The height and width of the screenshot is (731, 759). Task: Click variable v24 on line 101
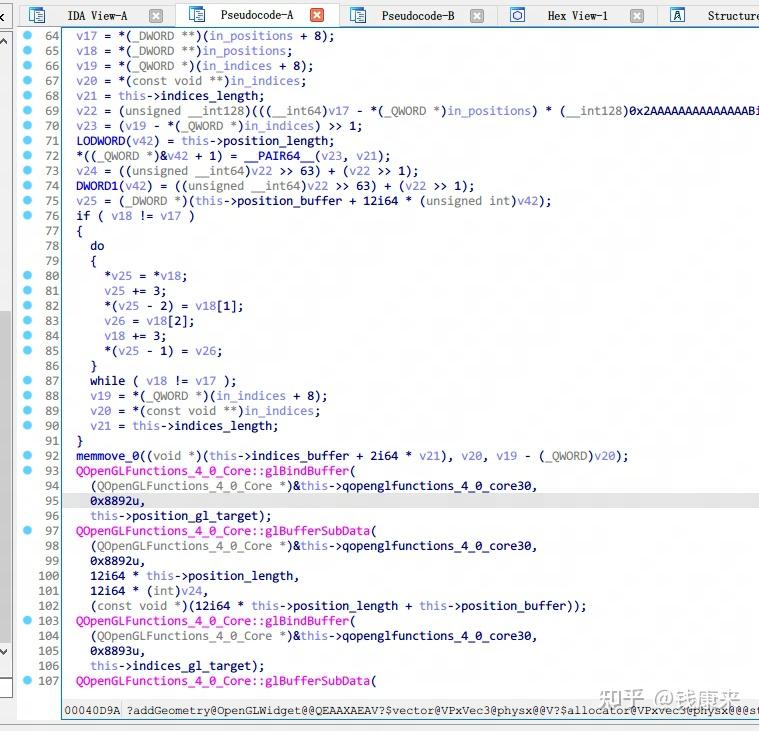[x=192, y=591]
